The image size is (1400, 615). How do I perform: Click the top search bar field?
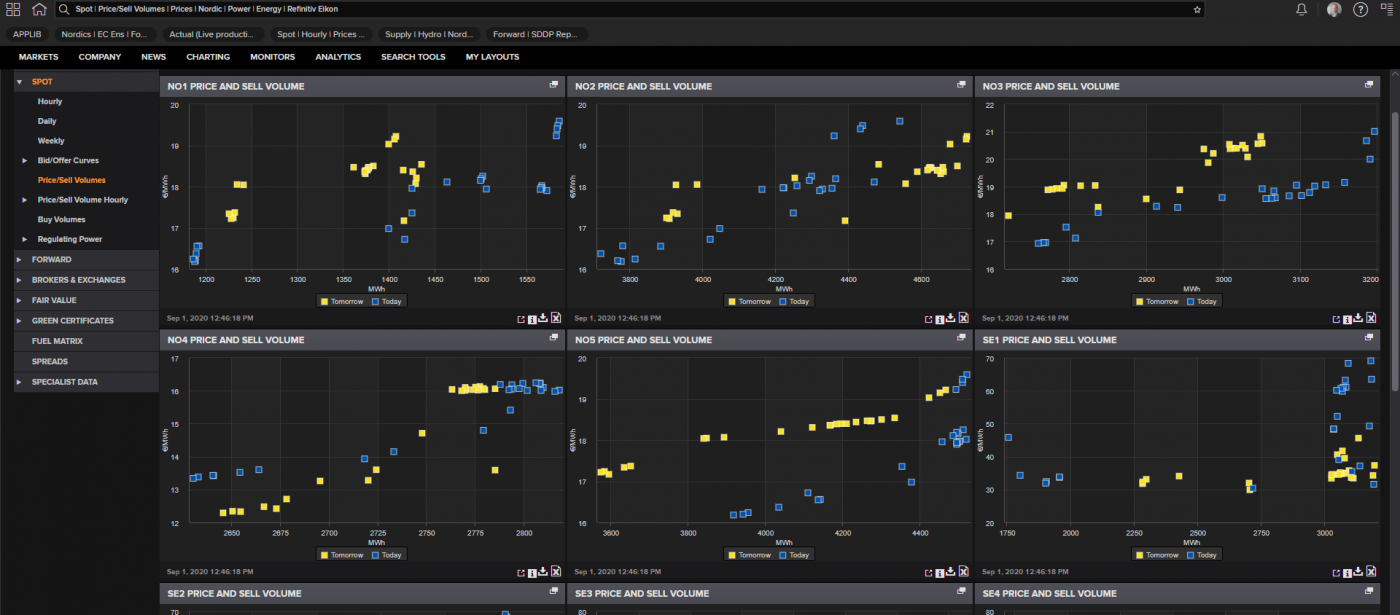click(x=630, y=9)
